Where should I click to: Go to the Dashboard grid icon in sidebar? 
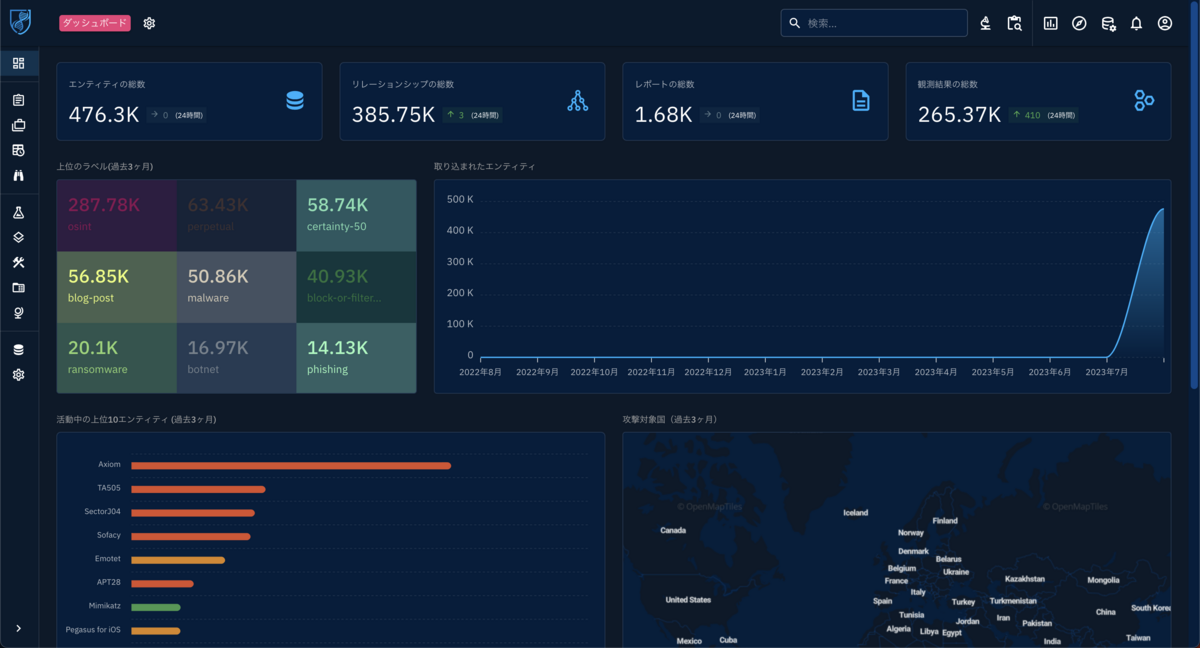(x=18, y=63)
